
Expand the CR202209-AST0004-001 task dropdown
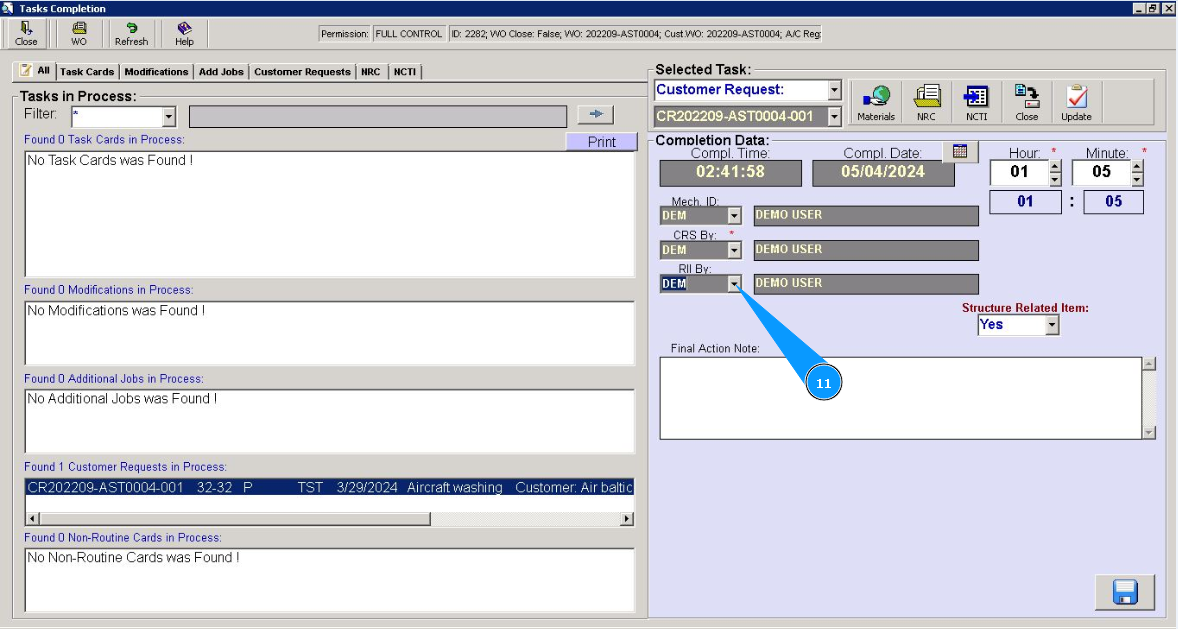[834, 116]
